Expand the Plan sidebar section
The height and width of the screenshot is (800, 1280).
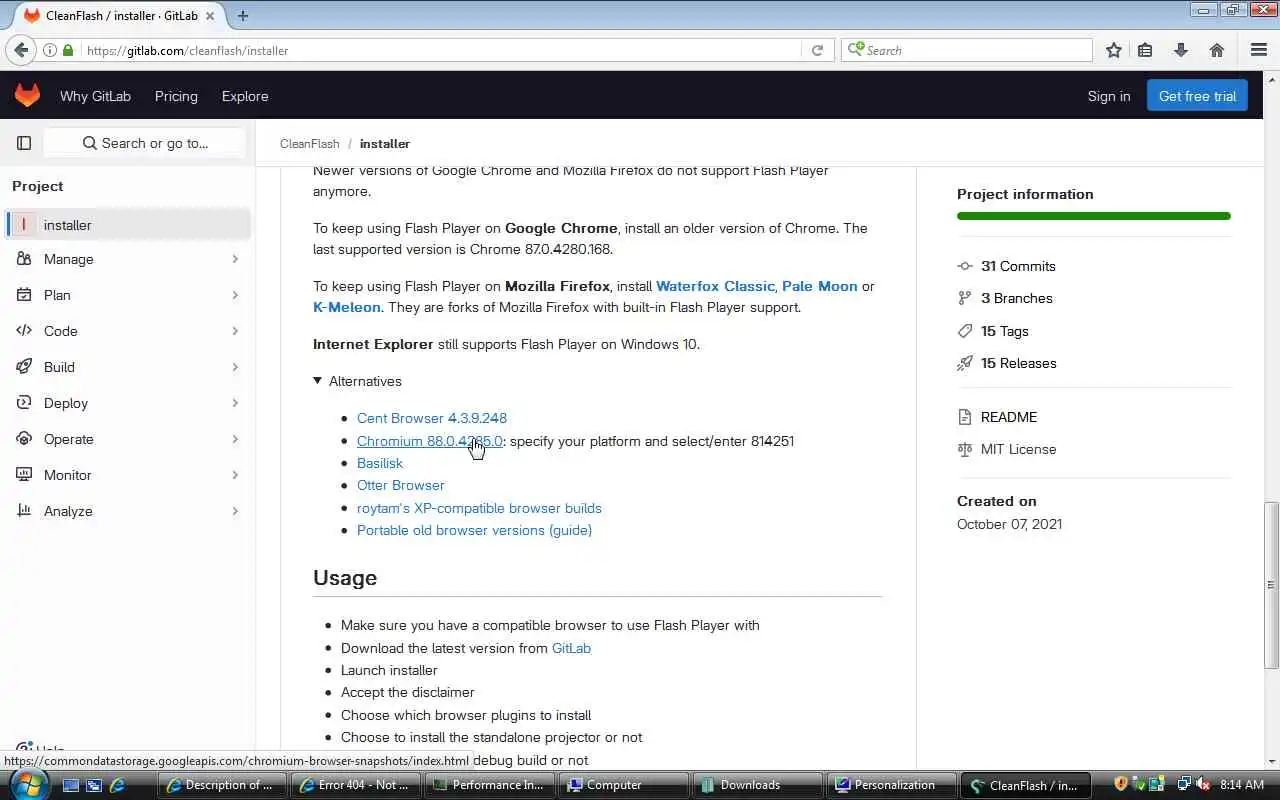pyautogui.click(x=128, y=295)
